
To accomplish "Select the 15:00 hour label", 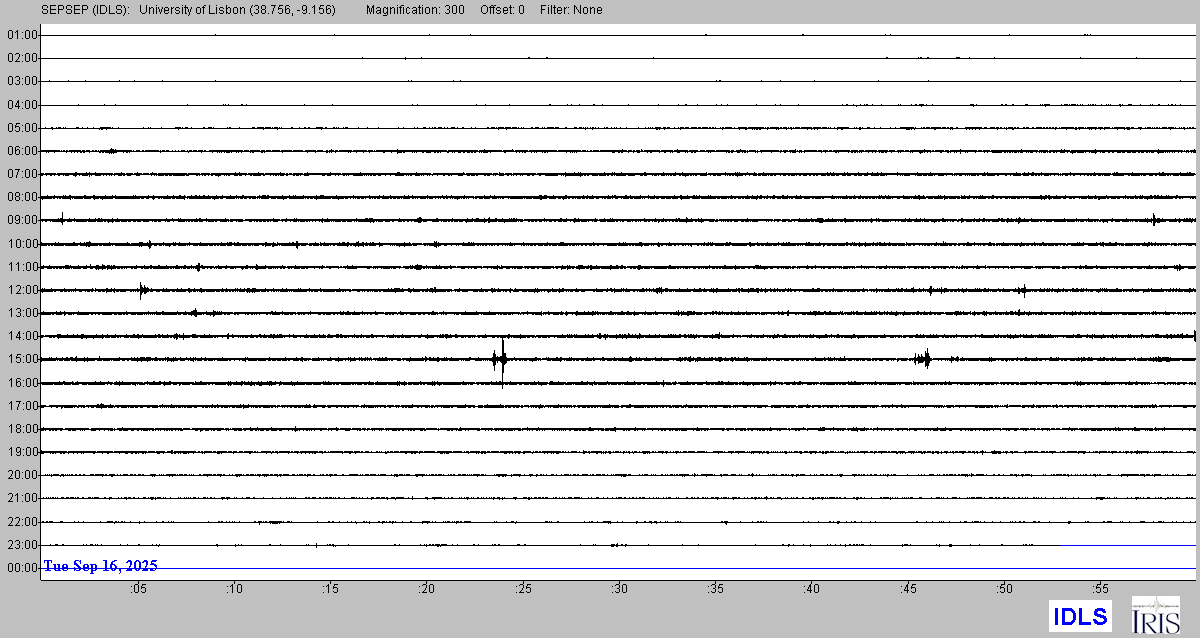I will point(21,359).
